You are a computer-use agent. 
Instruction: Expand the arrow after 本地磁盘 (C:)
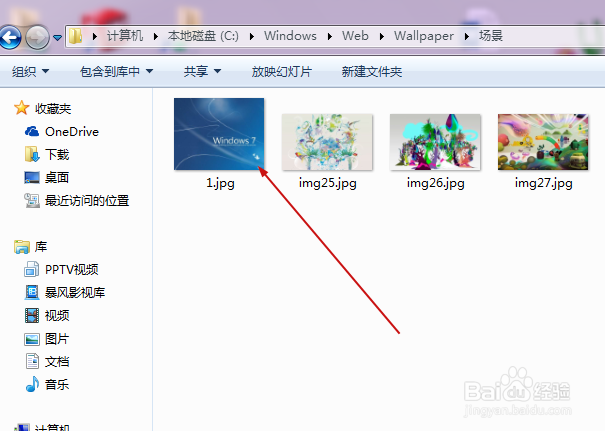[x=252, y=36]
